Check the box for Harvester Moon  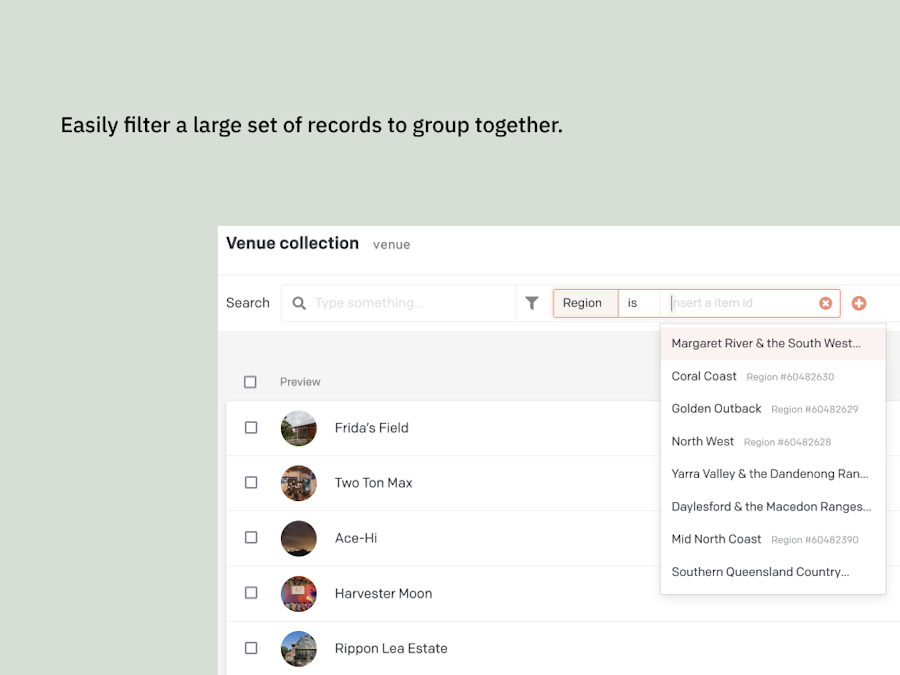point(251,593)
